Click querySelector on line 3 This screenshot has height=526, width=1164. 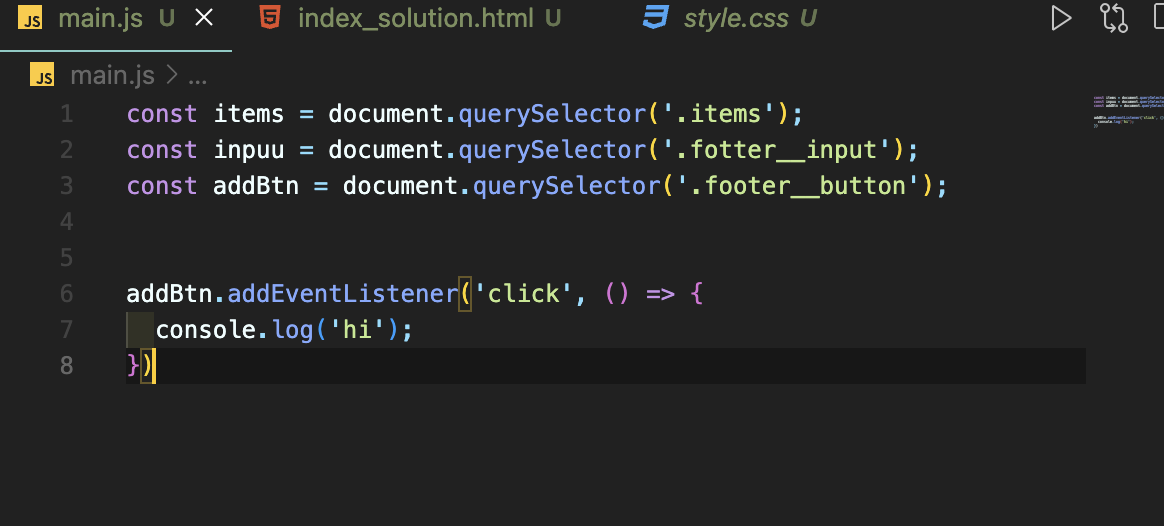(566, 185)
